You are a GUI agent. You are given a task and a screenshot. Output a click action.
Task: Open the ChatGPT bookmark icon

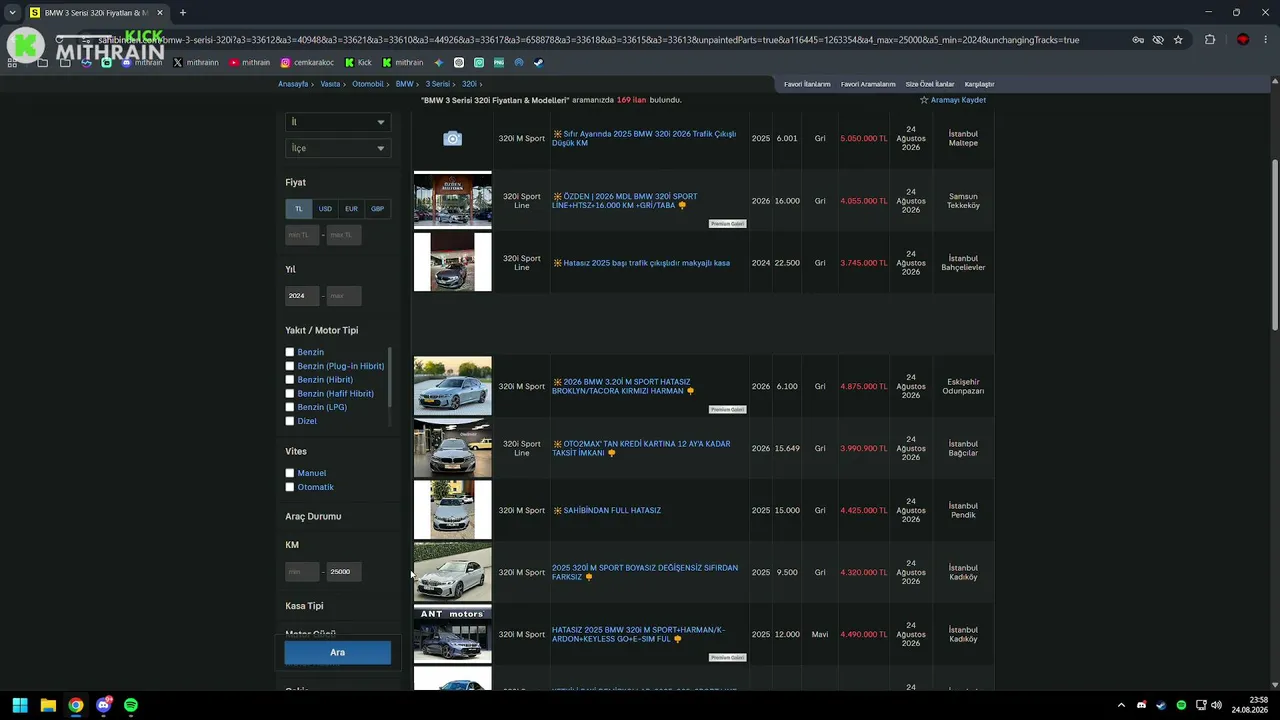pos(459,62)
